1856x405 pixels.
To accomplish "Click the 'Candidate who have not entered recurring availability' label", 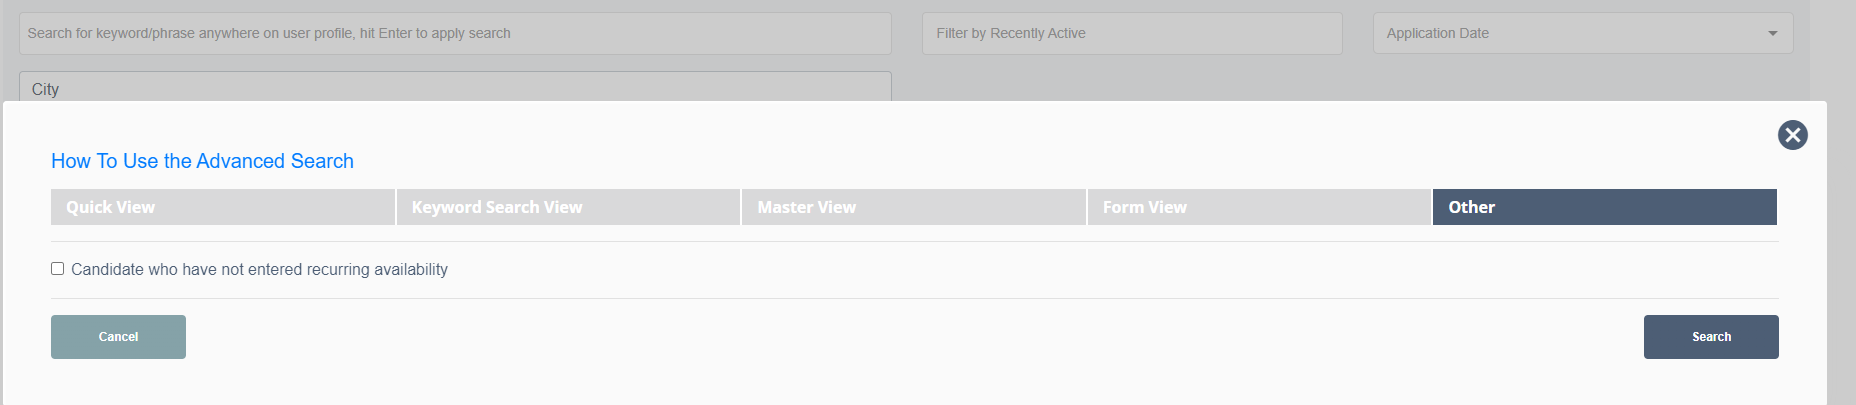I will click(259, 270).
